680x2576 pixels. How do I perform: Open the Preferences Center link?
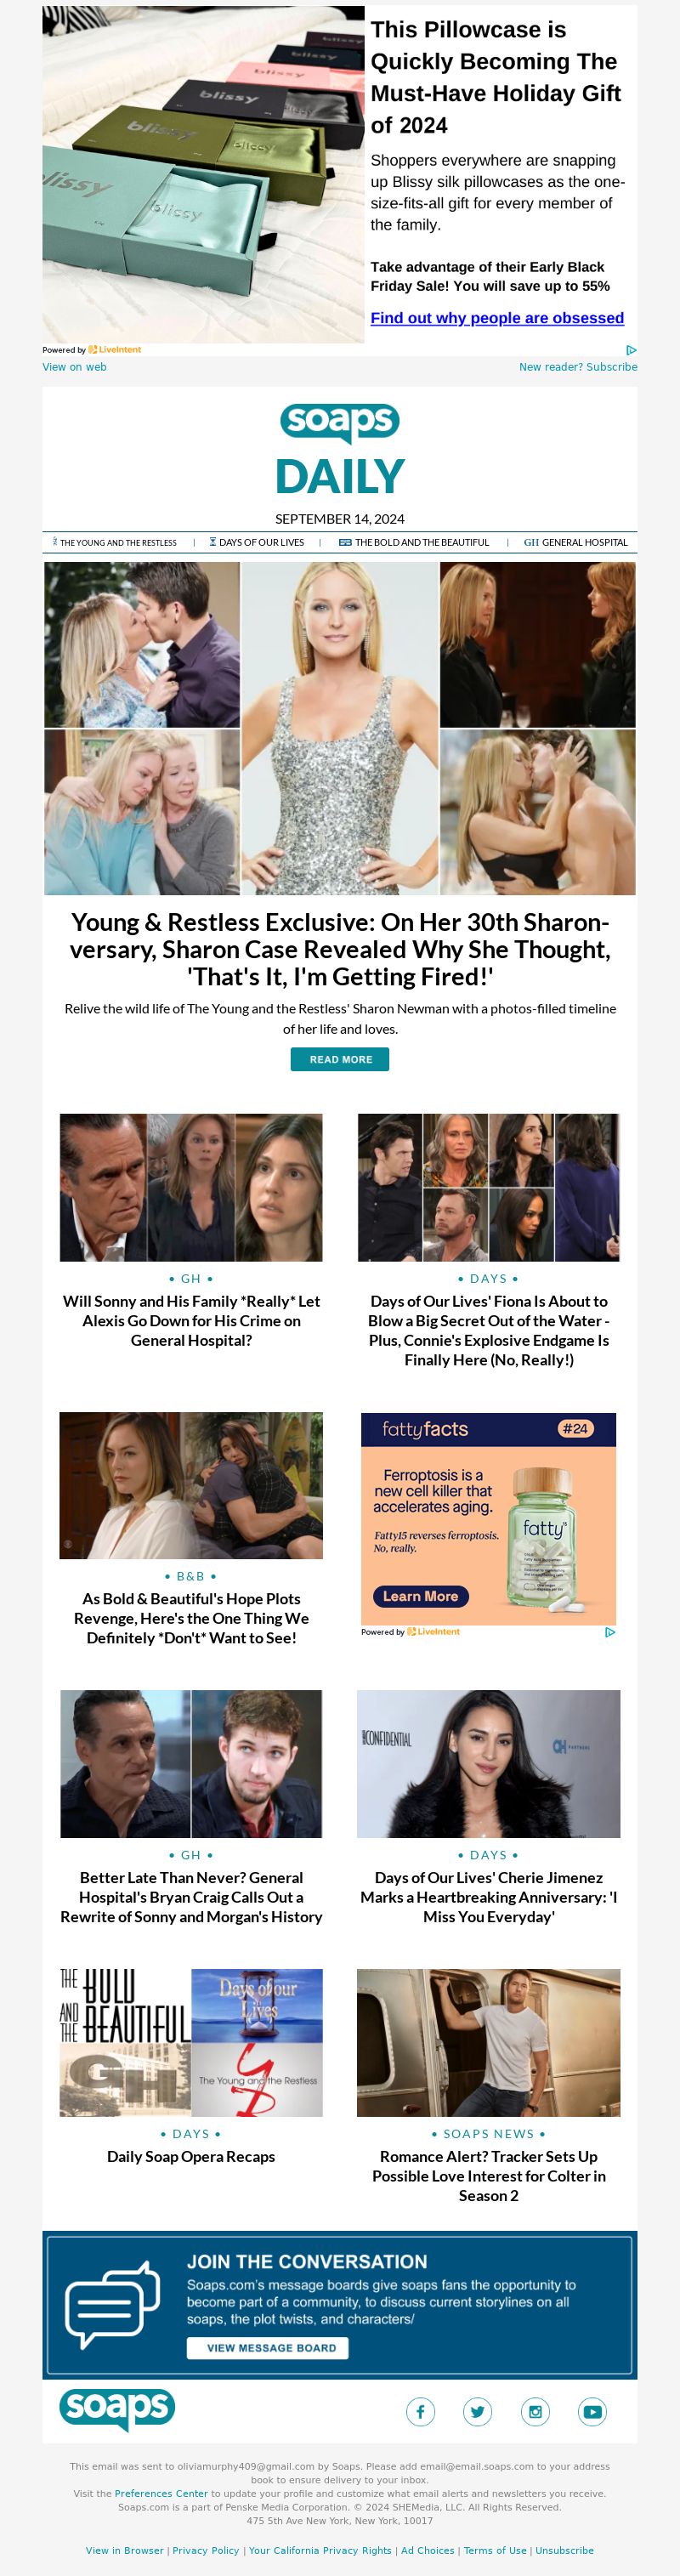[161, 2493]
